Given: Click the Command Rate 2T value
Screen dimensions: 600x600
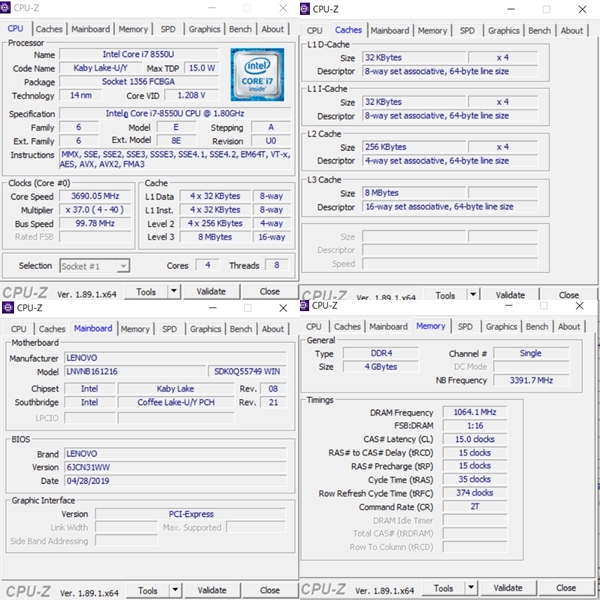Looking at the screenshot, I should coord(475,507).
